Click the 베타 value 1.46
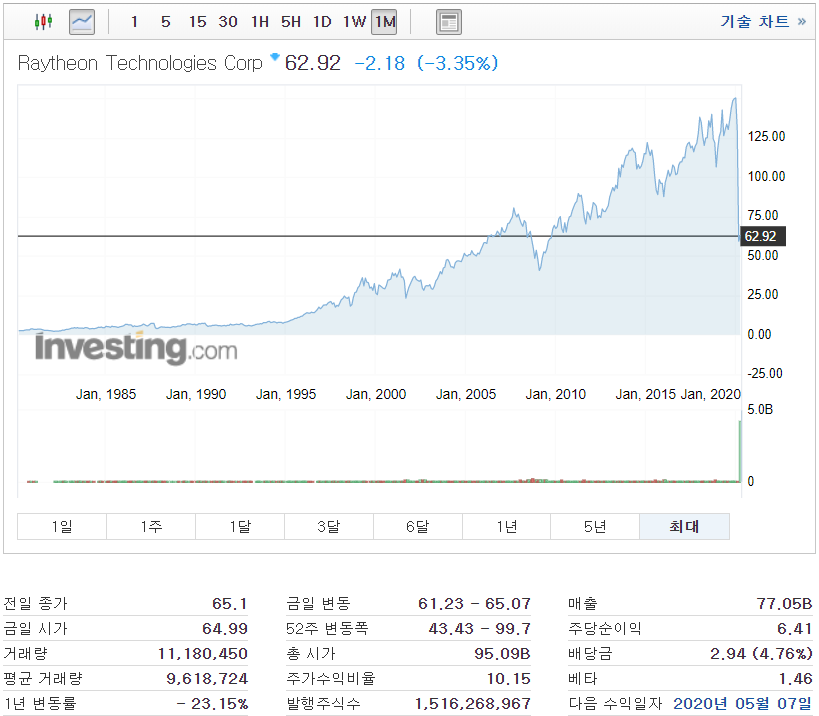The image size is (819, 716). 795,679
